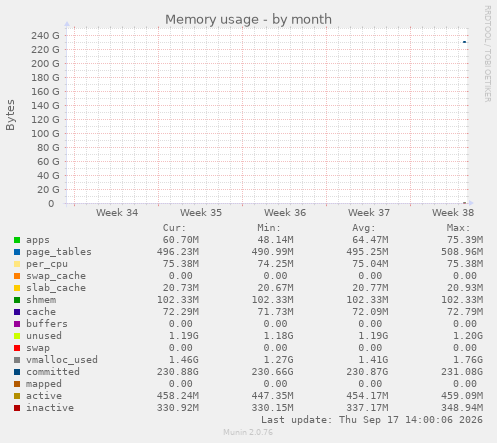Click the committed data mark near 230 G
Image resolution: width=497 pixels, height=443 pixels.
point(464,42)
